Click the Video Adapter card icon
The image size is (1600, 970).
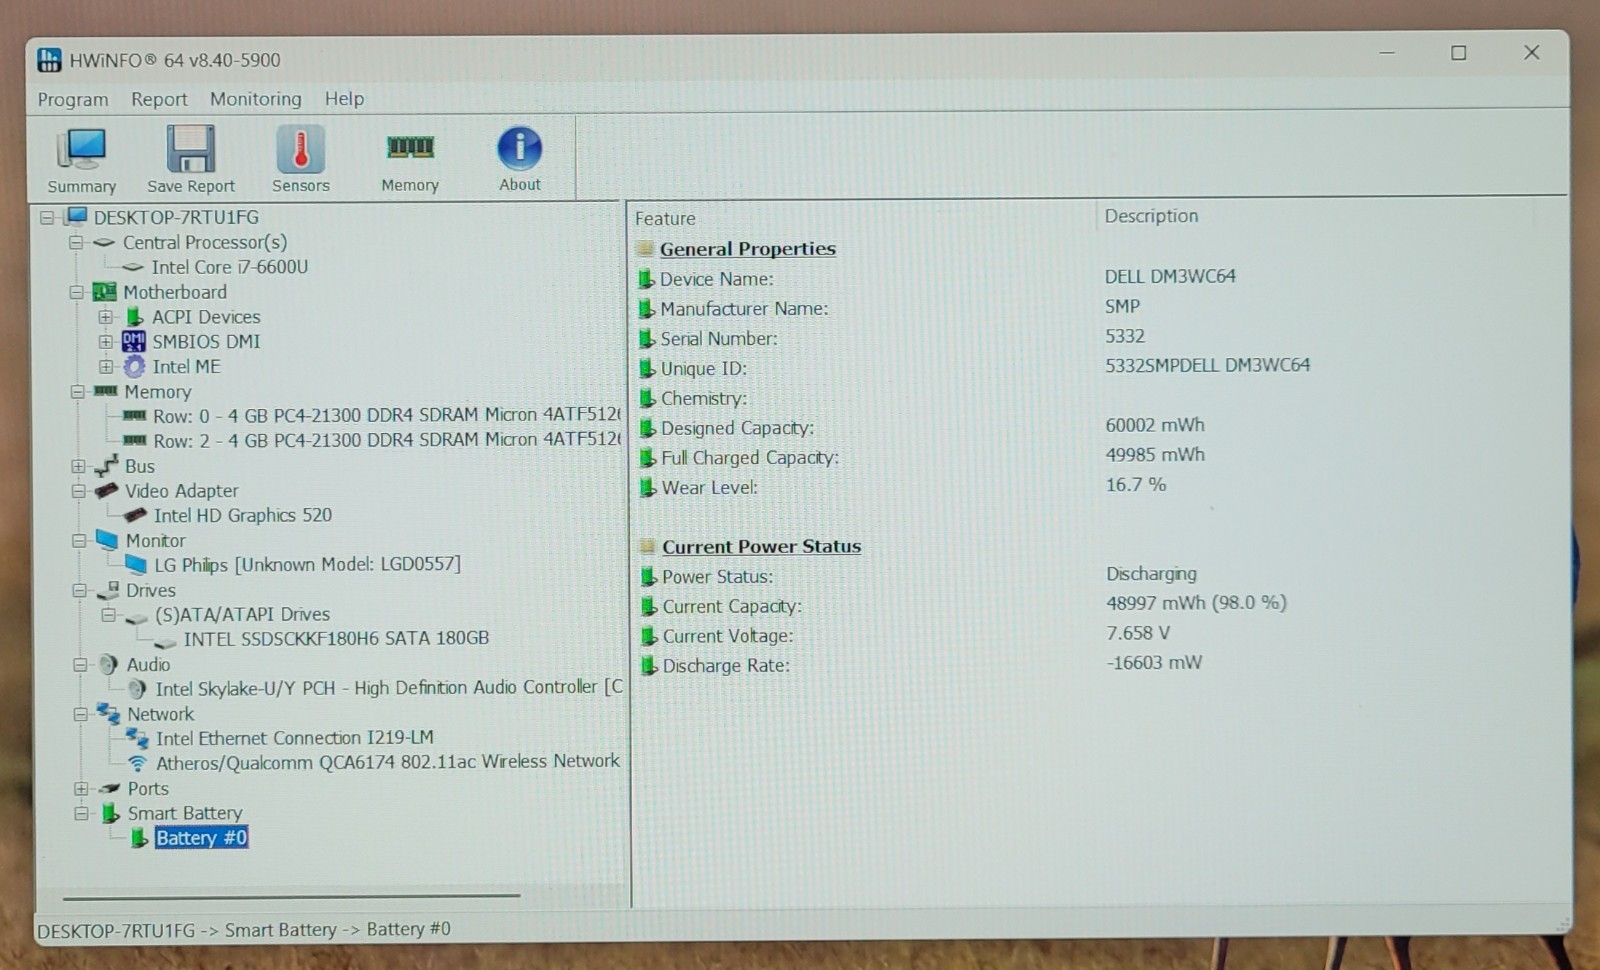click(x=106, y=490)
